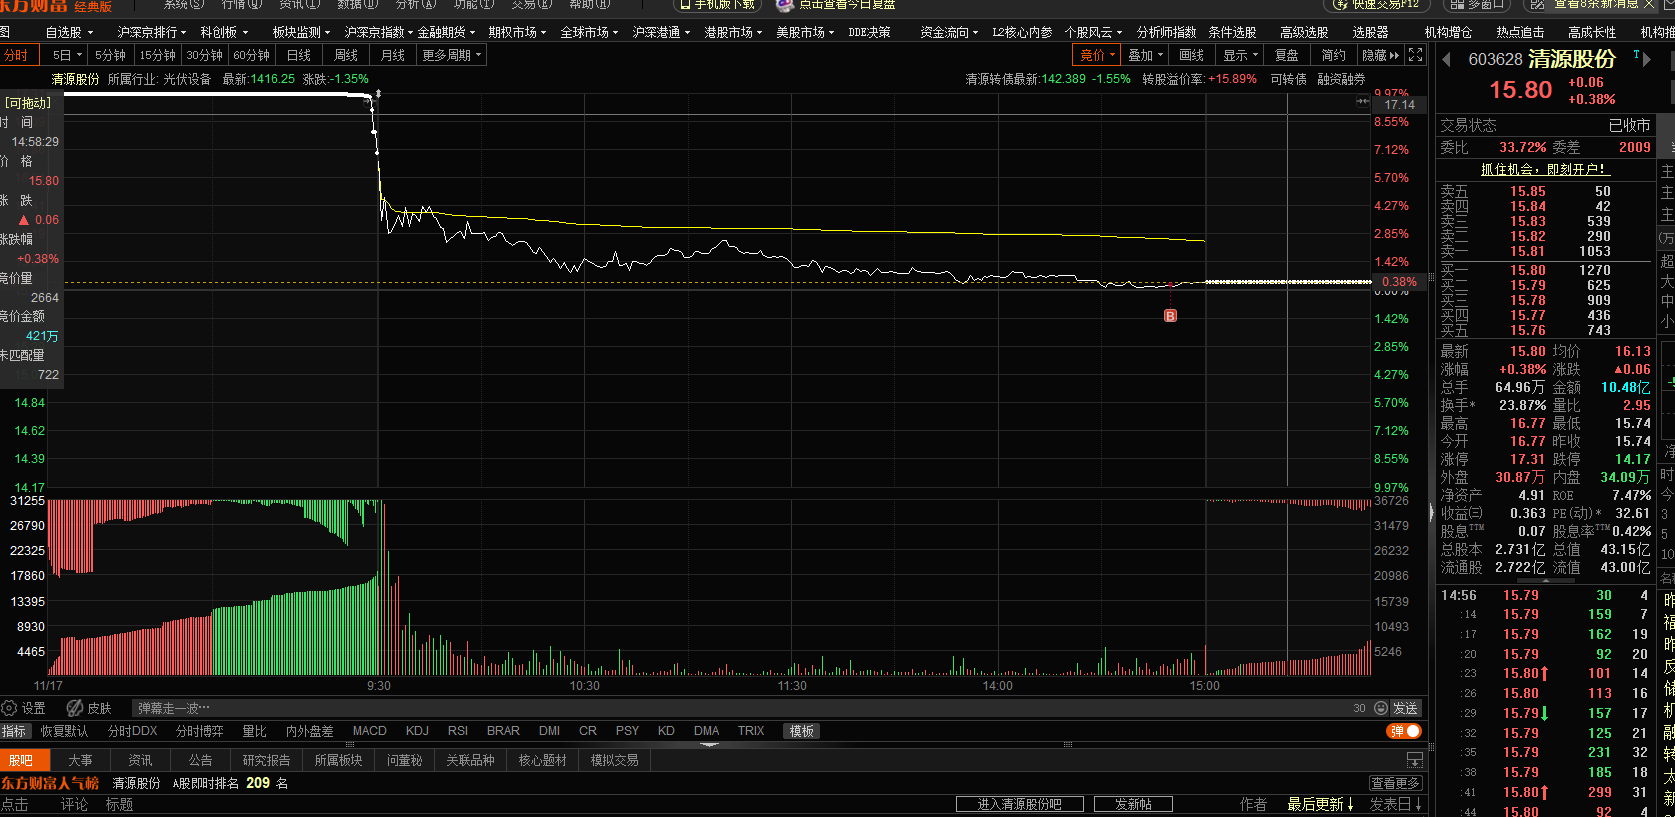The height and width of the screenshot is (817, 1675).
Task: Click the small T marker beside stock name
Action: click(x=1636, y=55)
